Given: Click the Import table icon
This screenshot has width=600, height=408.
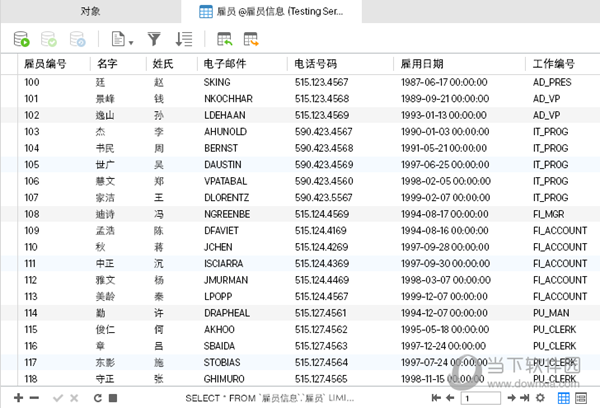Looking at the screenshot, I should pyautogui.click(x=225, y=39).
